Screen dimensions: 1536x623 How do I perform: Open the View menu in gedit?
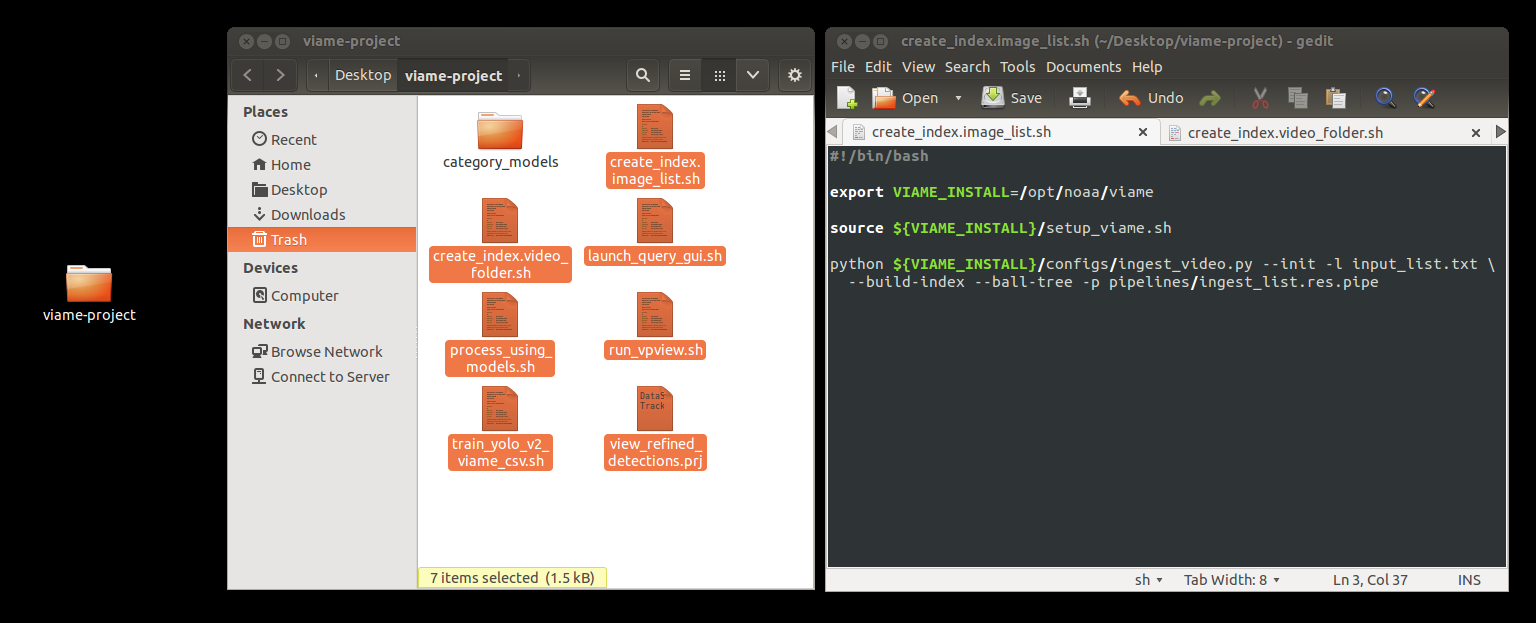pos(918,67)
